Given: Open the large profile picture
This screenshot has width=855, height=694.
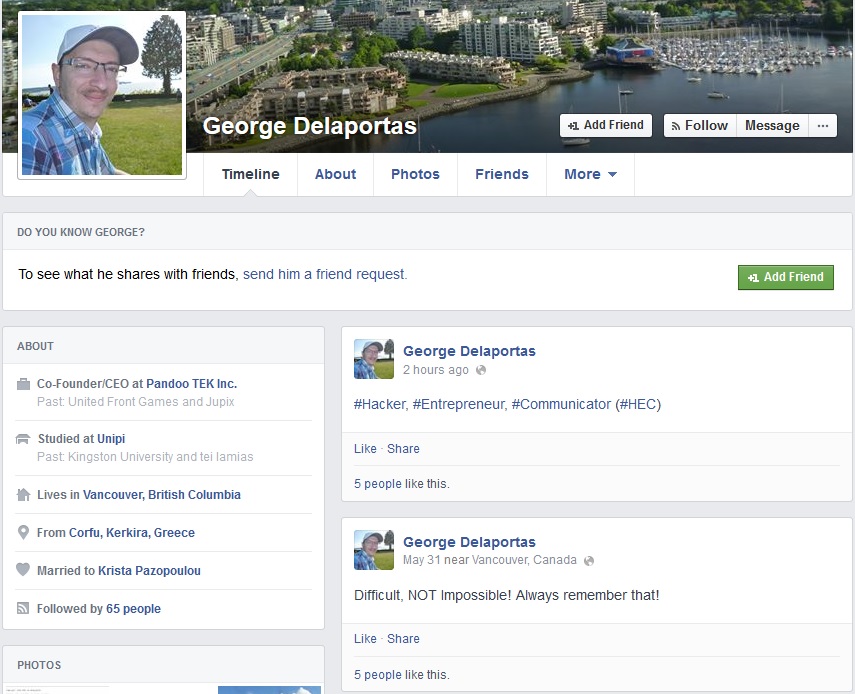Looking at the screenshot, I should (102, 95).
